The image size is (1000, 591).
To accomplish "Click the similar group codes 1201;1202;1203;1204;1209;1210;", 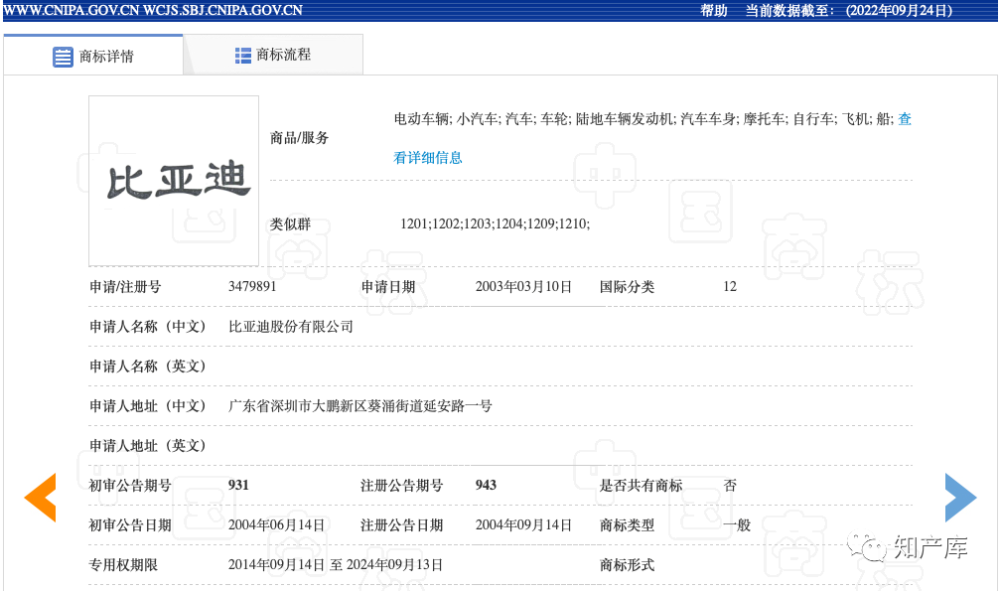I will (495, 224).
